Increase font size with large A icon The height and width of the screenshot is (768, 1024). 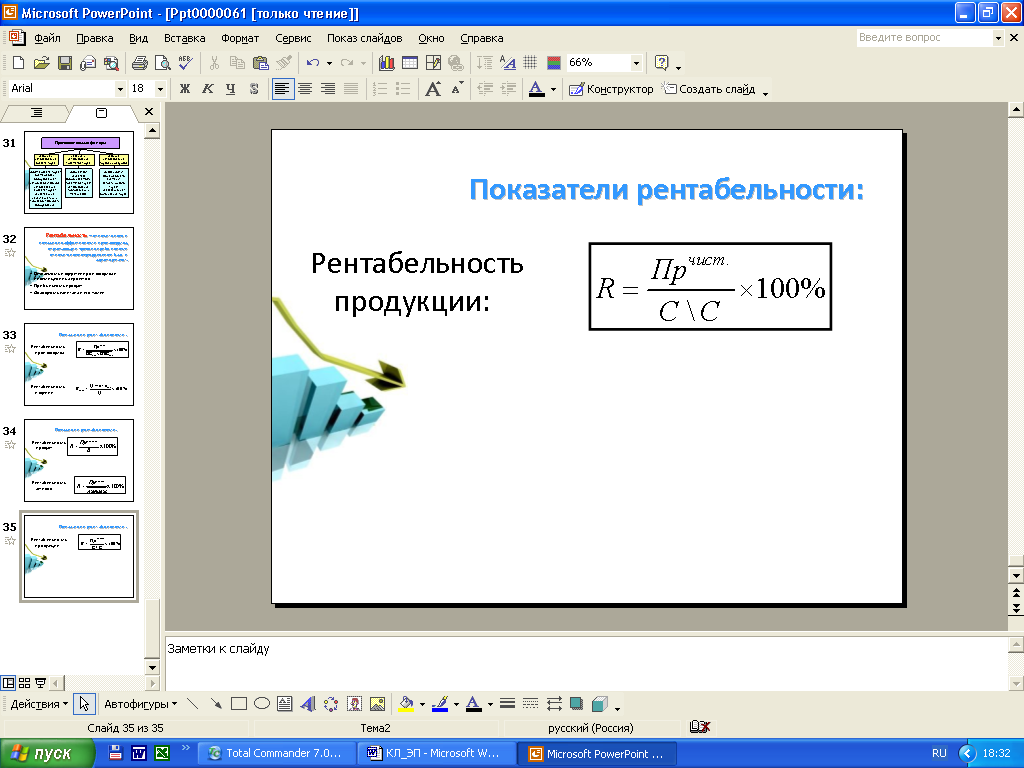coord(432,89)
